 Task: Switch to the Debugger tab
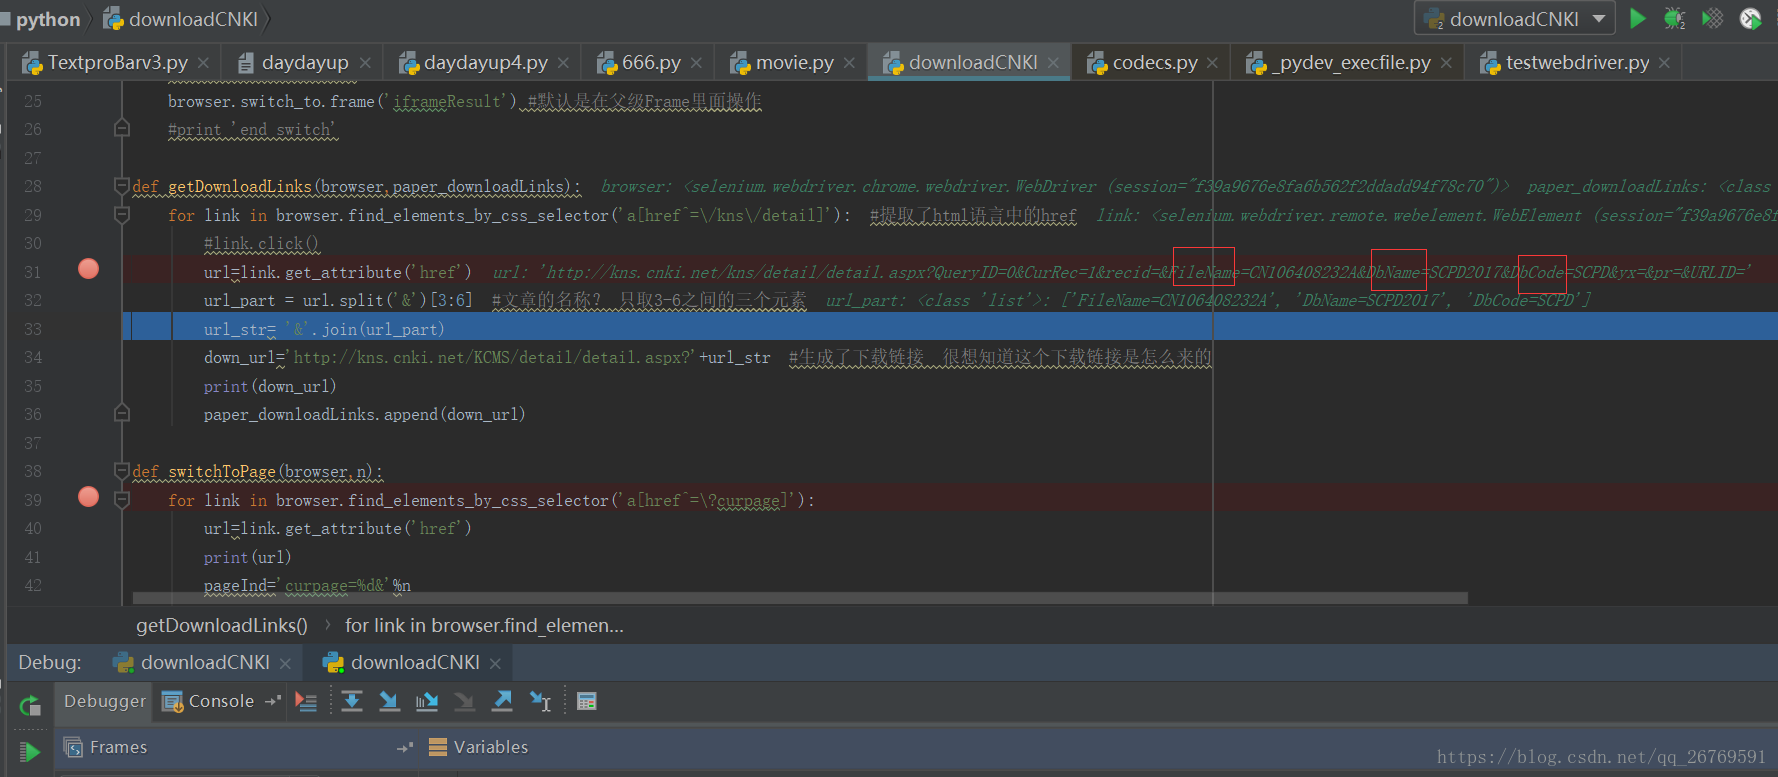click(x=104, y=702)
